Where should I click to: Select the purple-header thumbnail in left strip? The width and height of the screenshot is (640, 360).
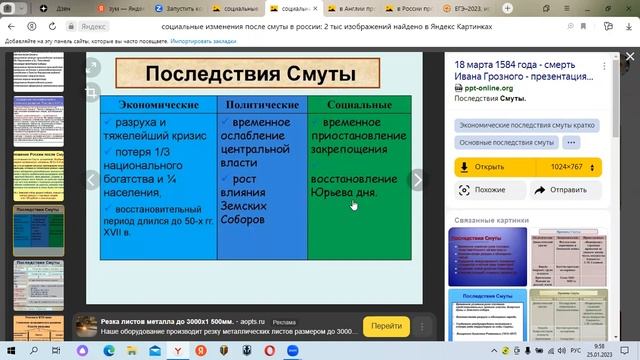click(x=39, y=121)
